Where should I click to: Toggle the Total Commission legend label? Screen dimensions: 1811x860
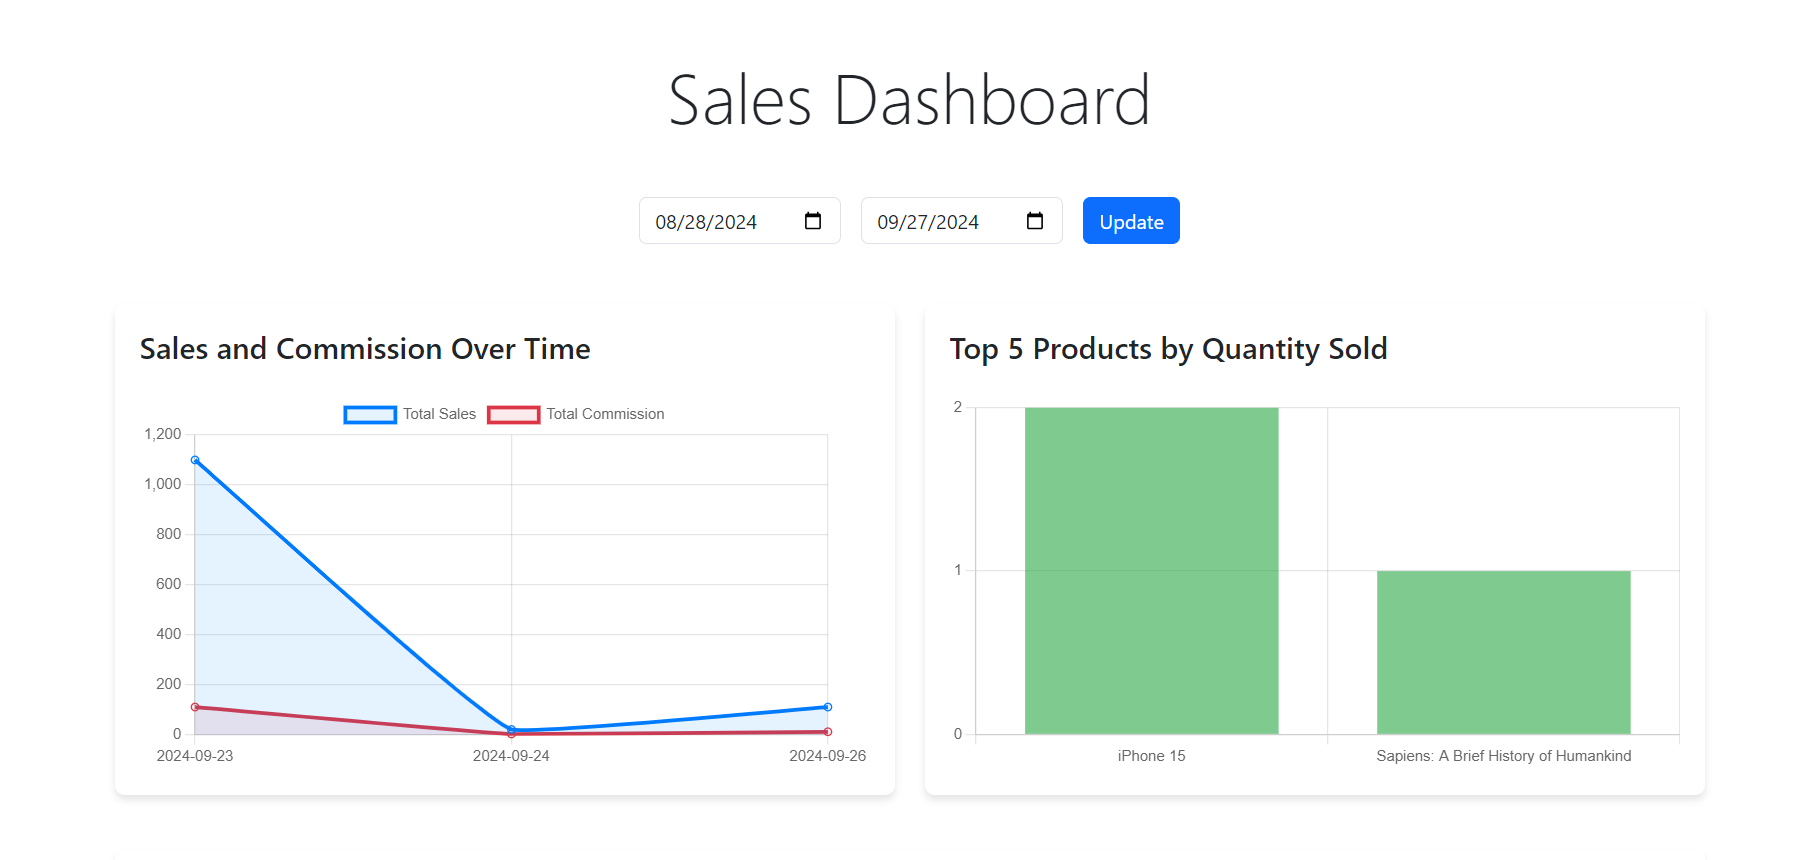[x=605, y=414]
